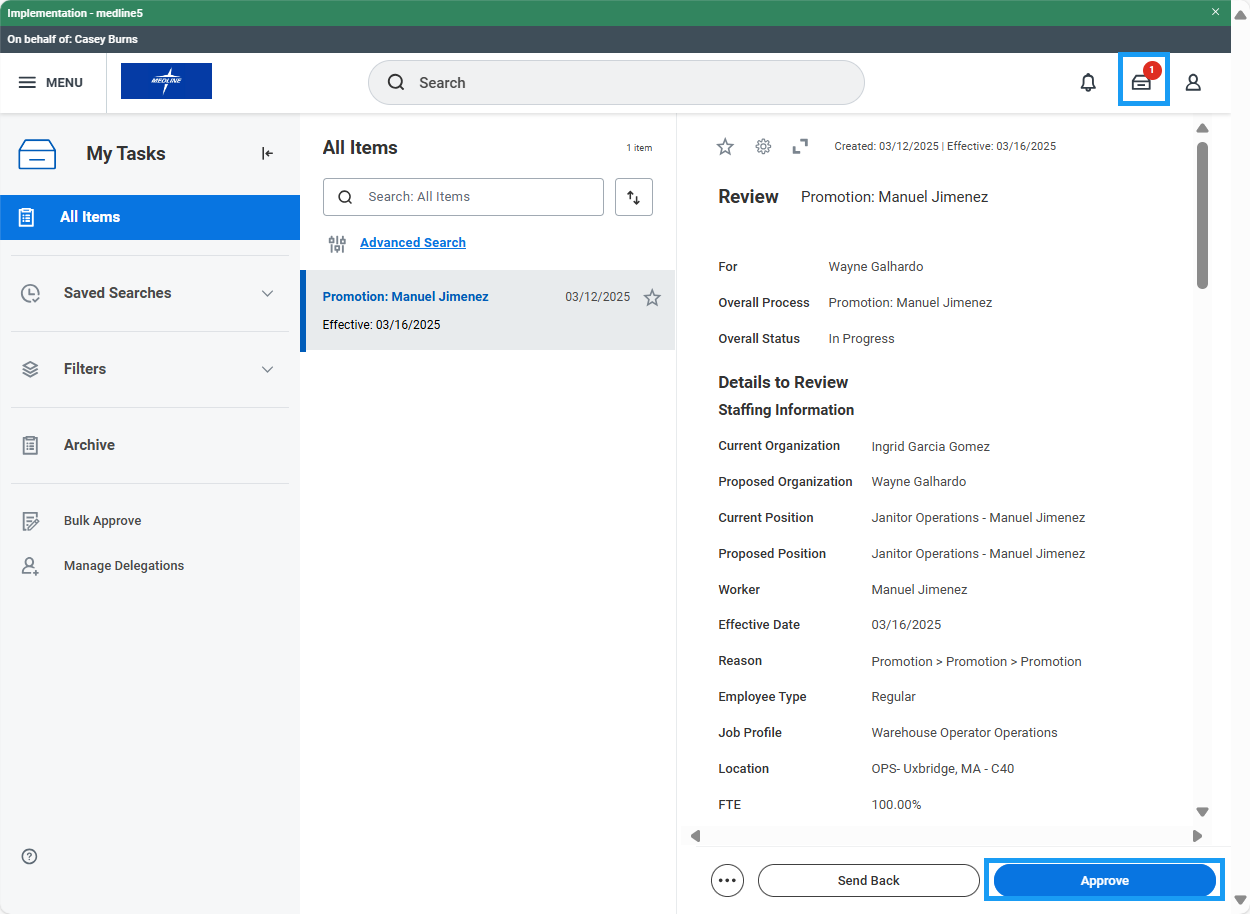The image size is (1250, 914).
Task: Select All Items in My Tasks
Action: click(x=90, y=217)
